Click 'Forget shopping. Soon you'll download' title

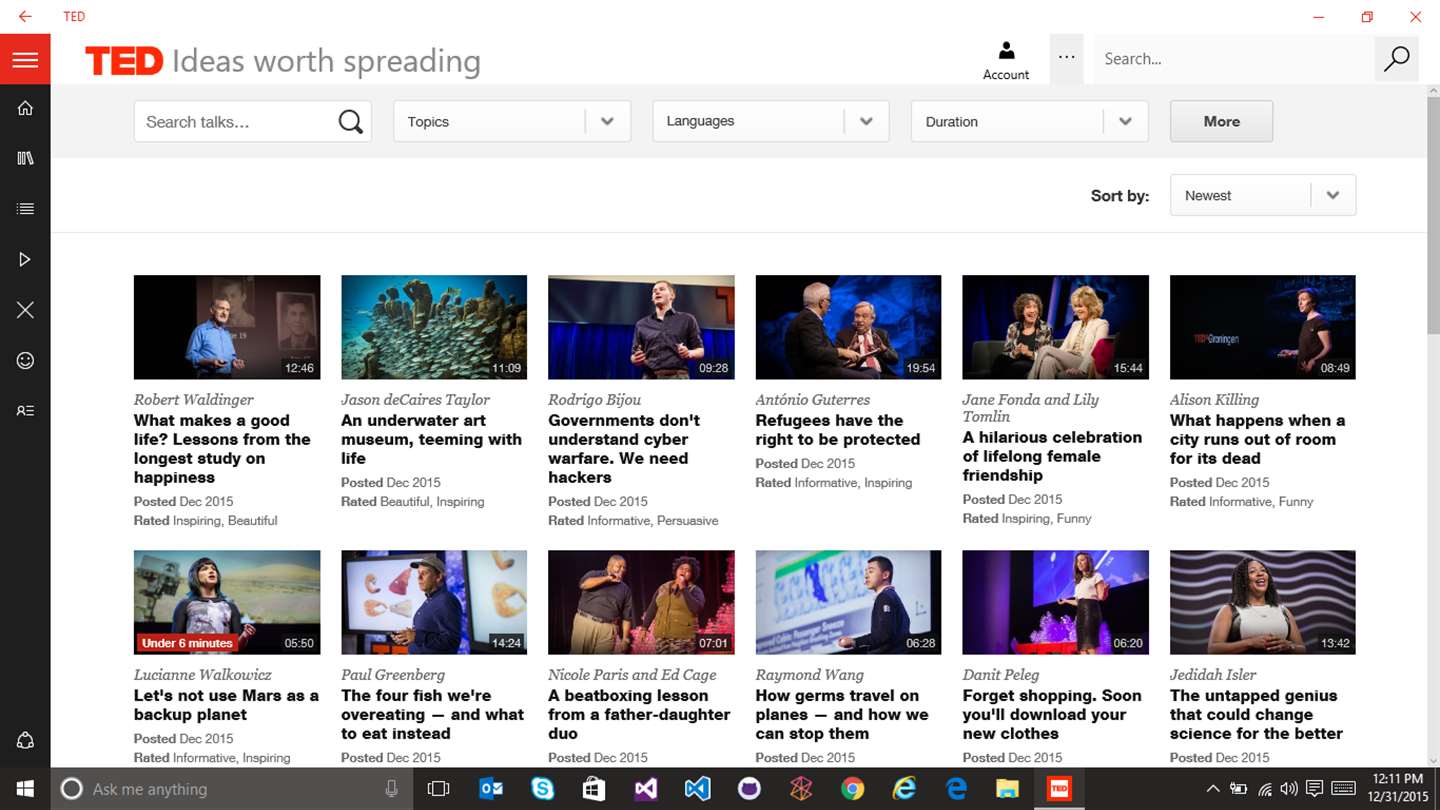click(x=1051, y=714)
